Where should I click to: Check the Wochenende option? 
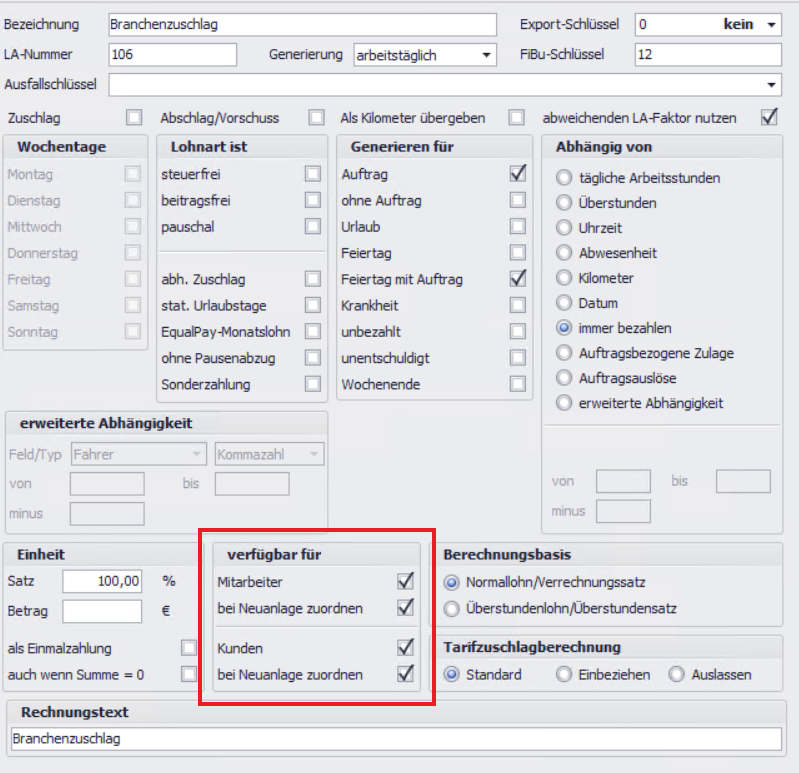517,384
